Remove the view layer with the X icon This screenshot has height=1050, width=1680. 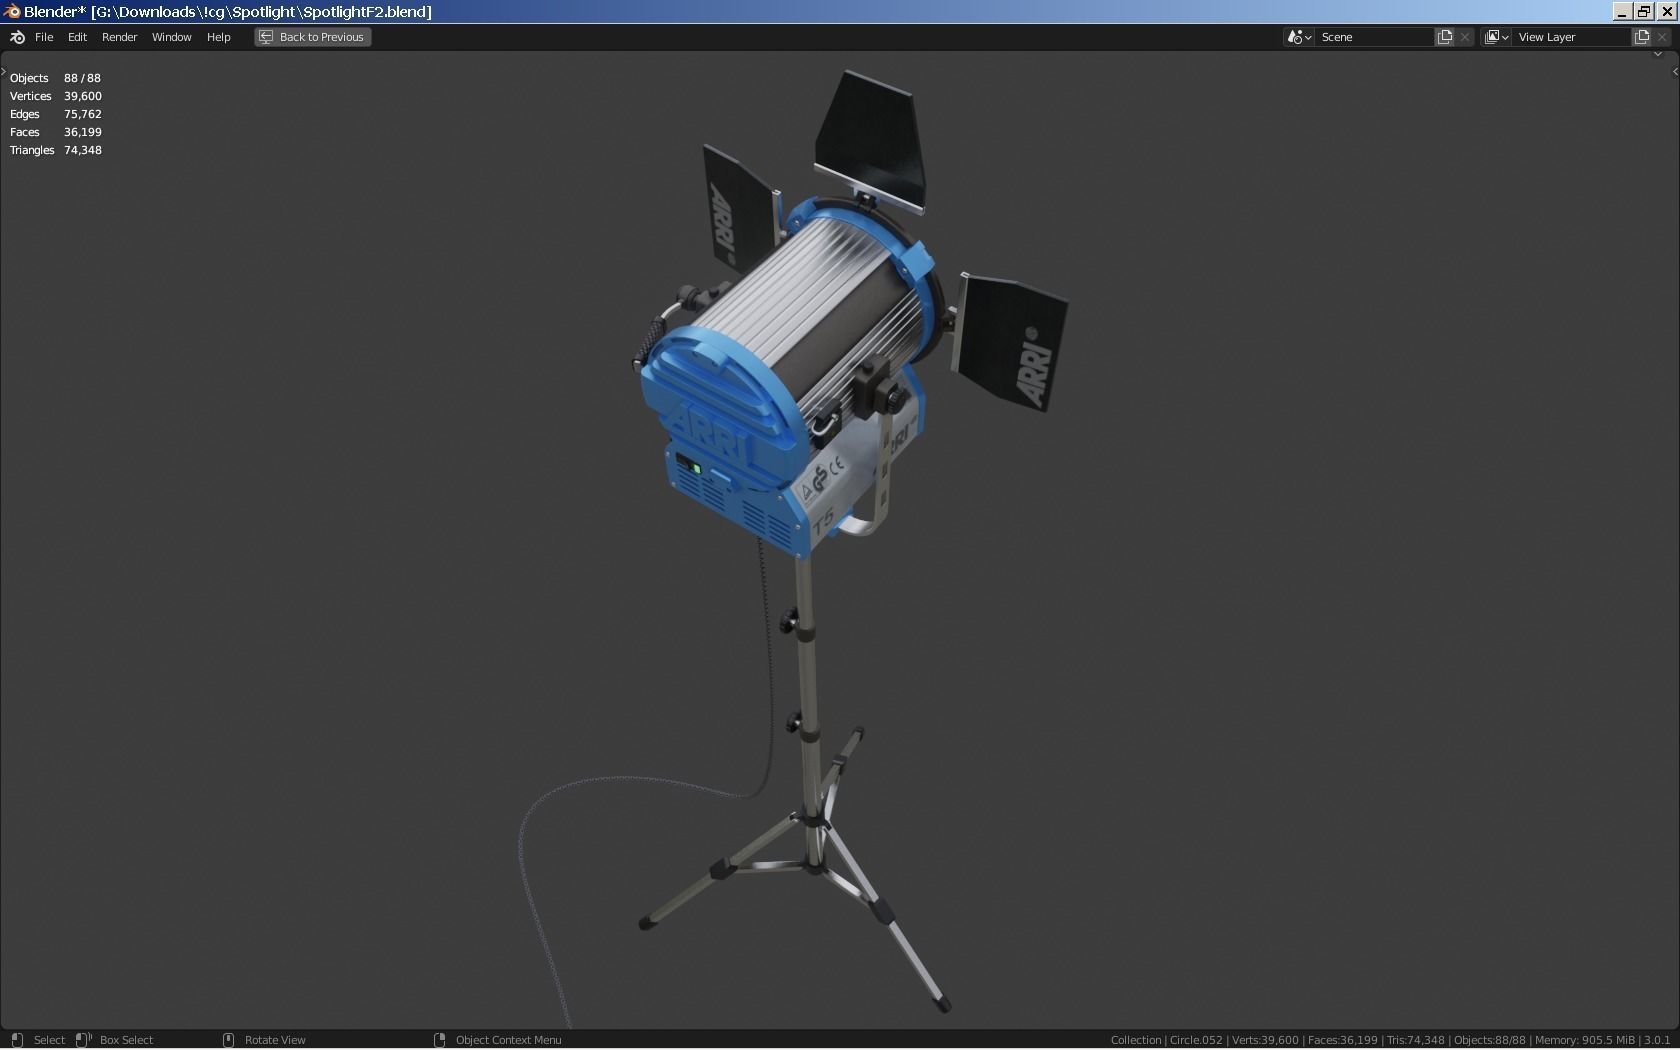tap(1662, 37)
